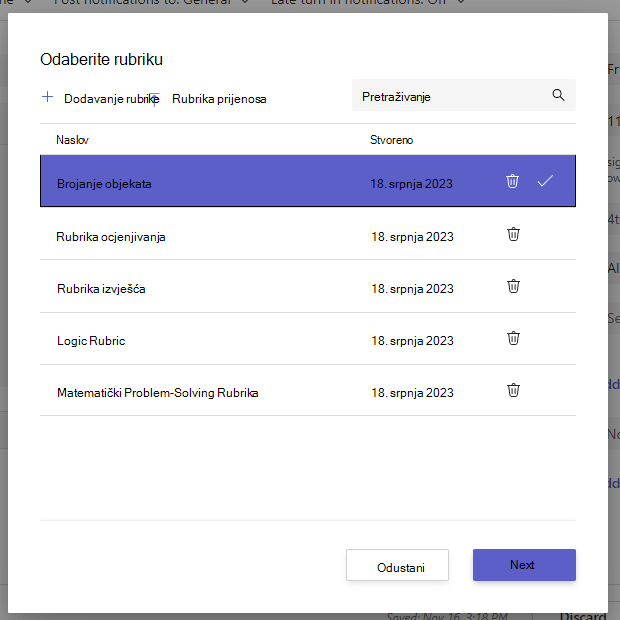The image size is (620, 620).
Task: Pick the Logic Rubric entry
Action: click(x=308, y=338)
